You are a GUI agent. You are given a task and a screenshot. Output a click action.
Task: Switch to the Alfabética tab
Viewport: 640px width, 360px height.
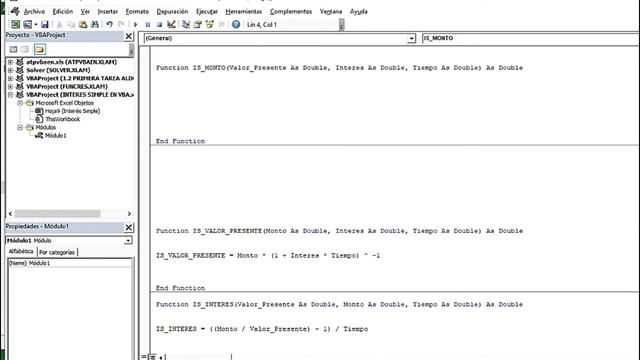pos(21,251)
